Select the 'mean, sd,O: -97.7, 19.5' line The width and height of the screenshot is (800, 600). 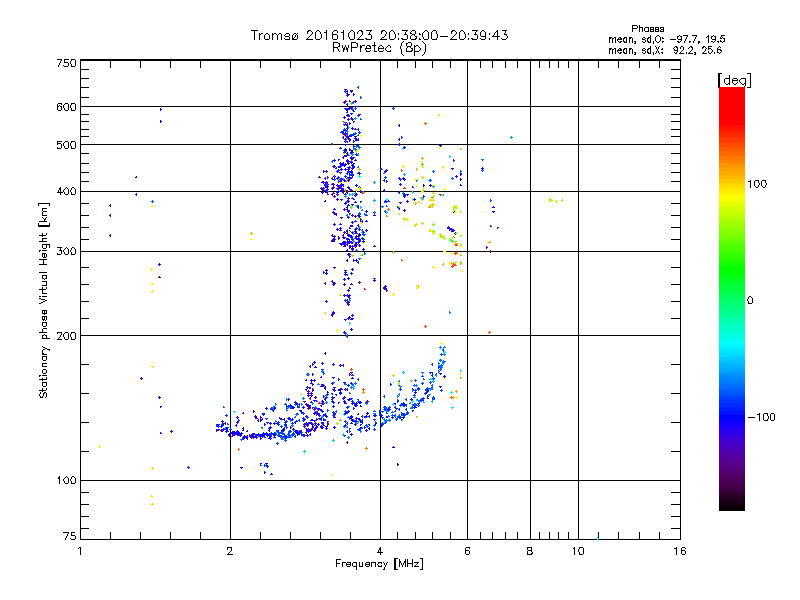[667, 39]
